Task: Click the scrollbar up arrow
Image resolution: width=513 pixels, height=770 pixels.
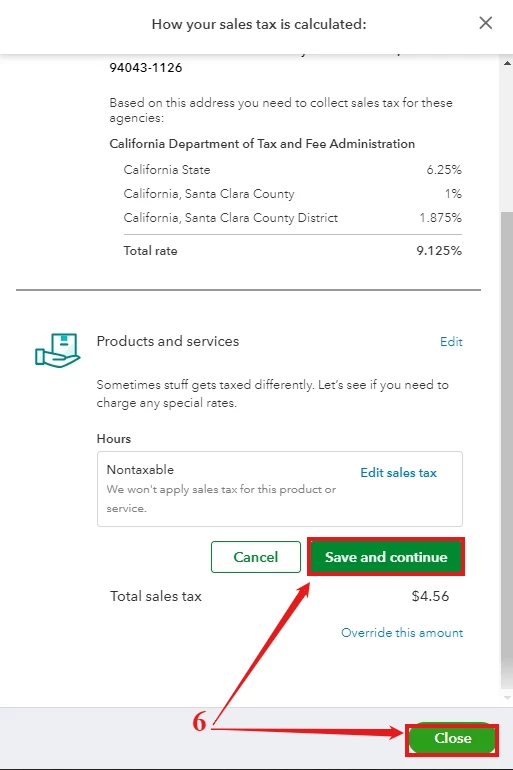Action: 507,63
